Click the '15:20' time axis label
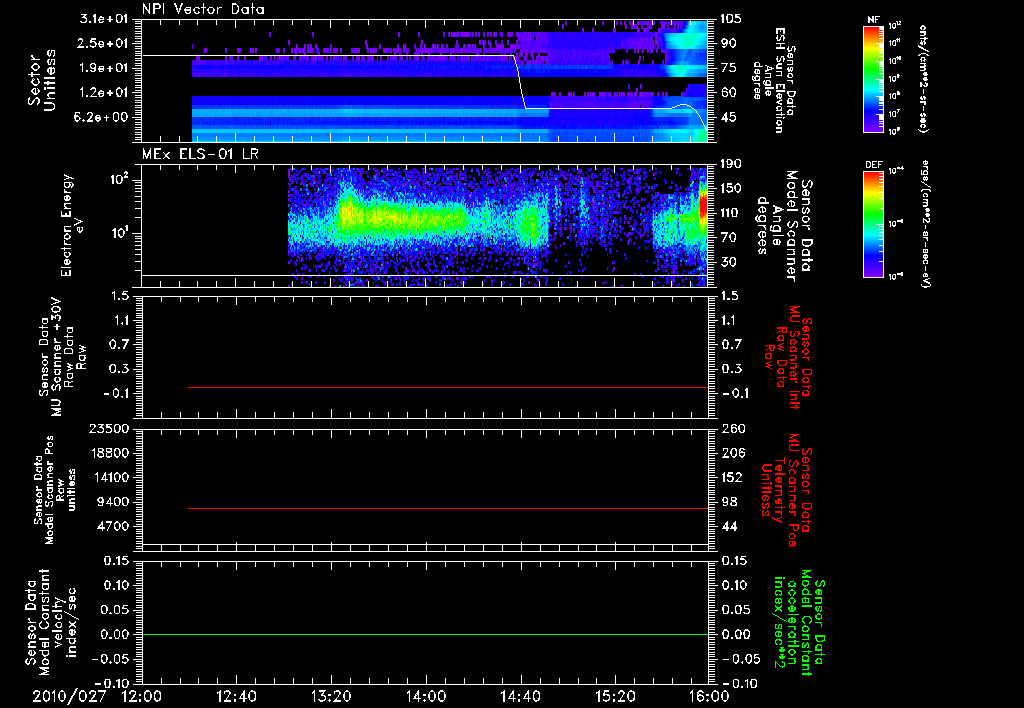 coord(615,697)
